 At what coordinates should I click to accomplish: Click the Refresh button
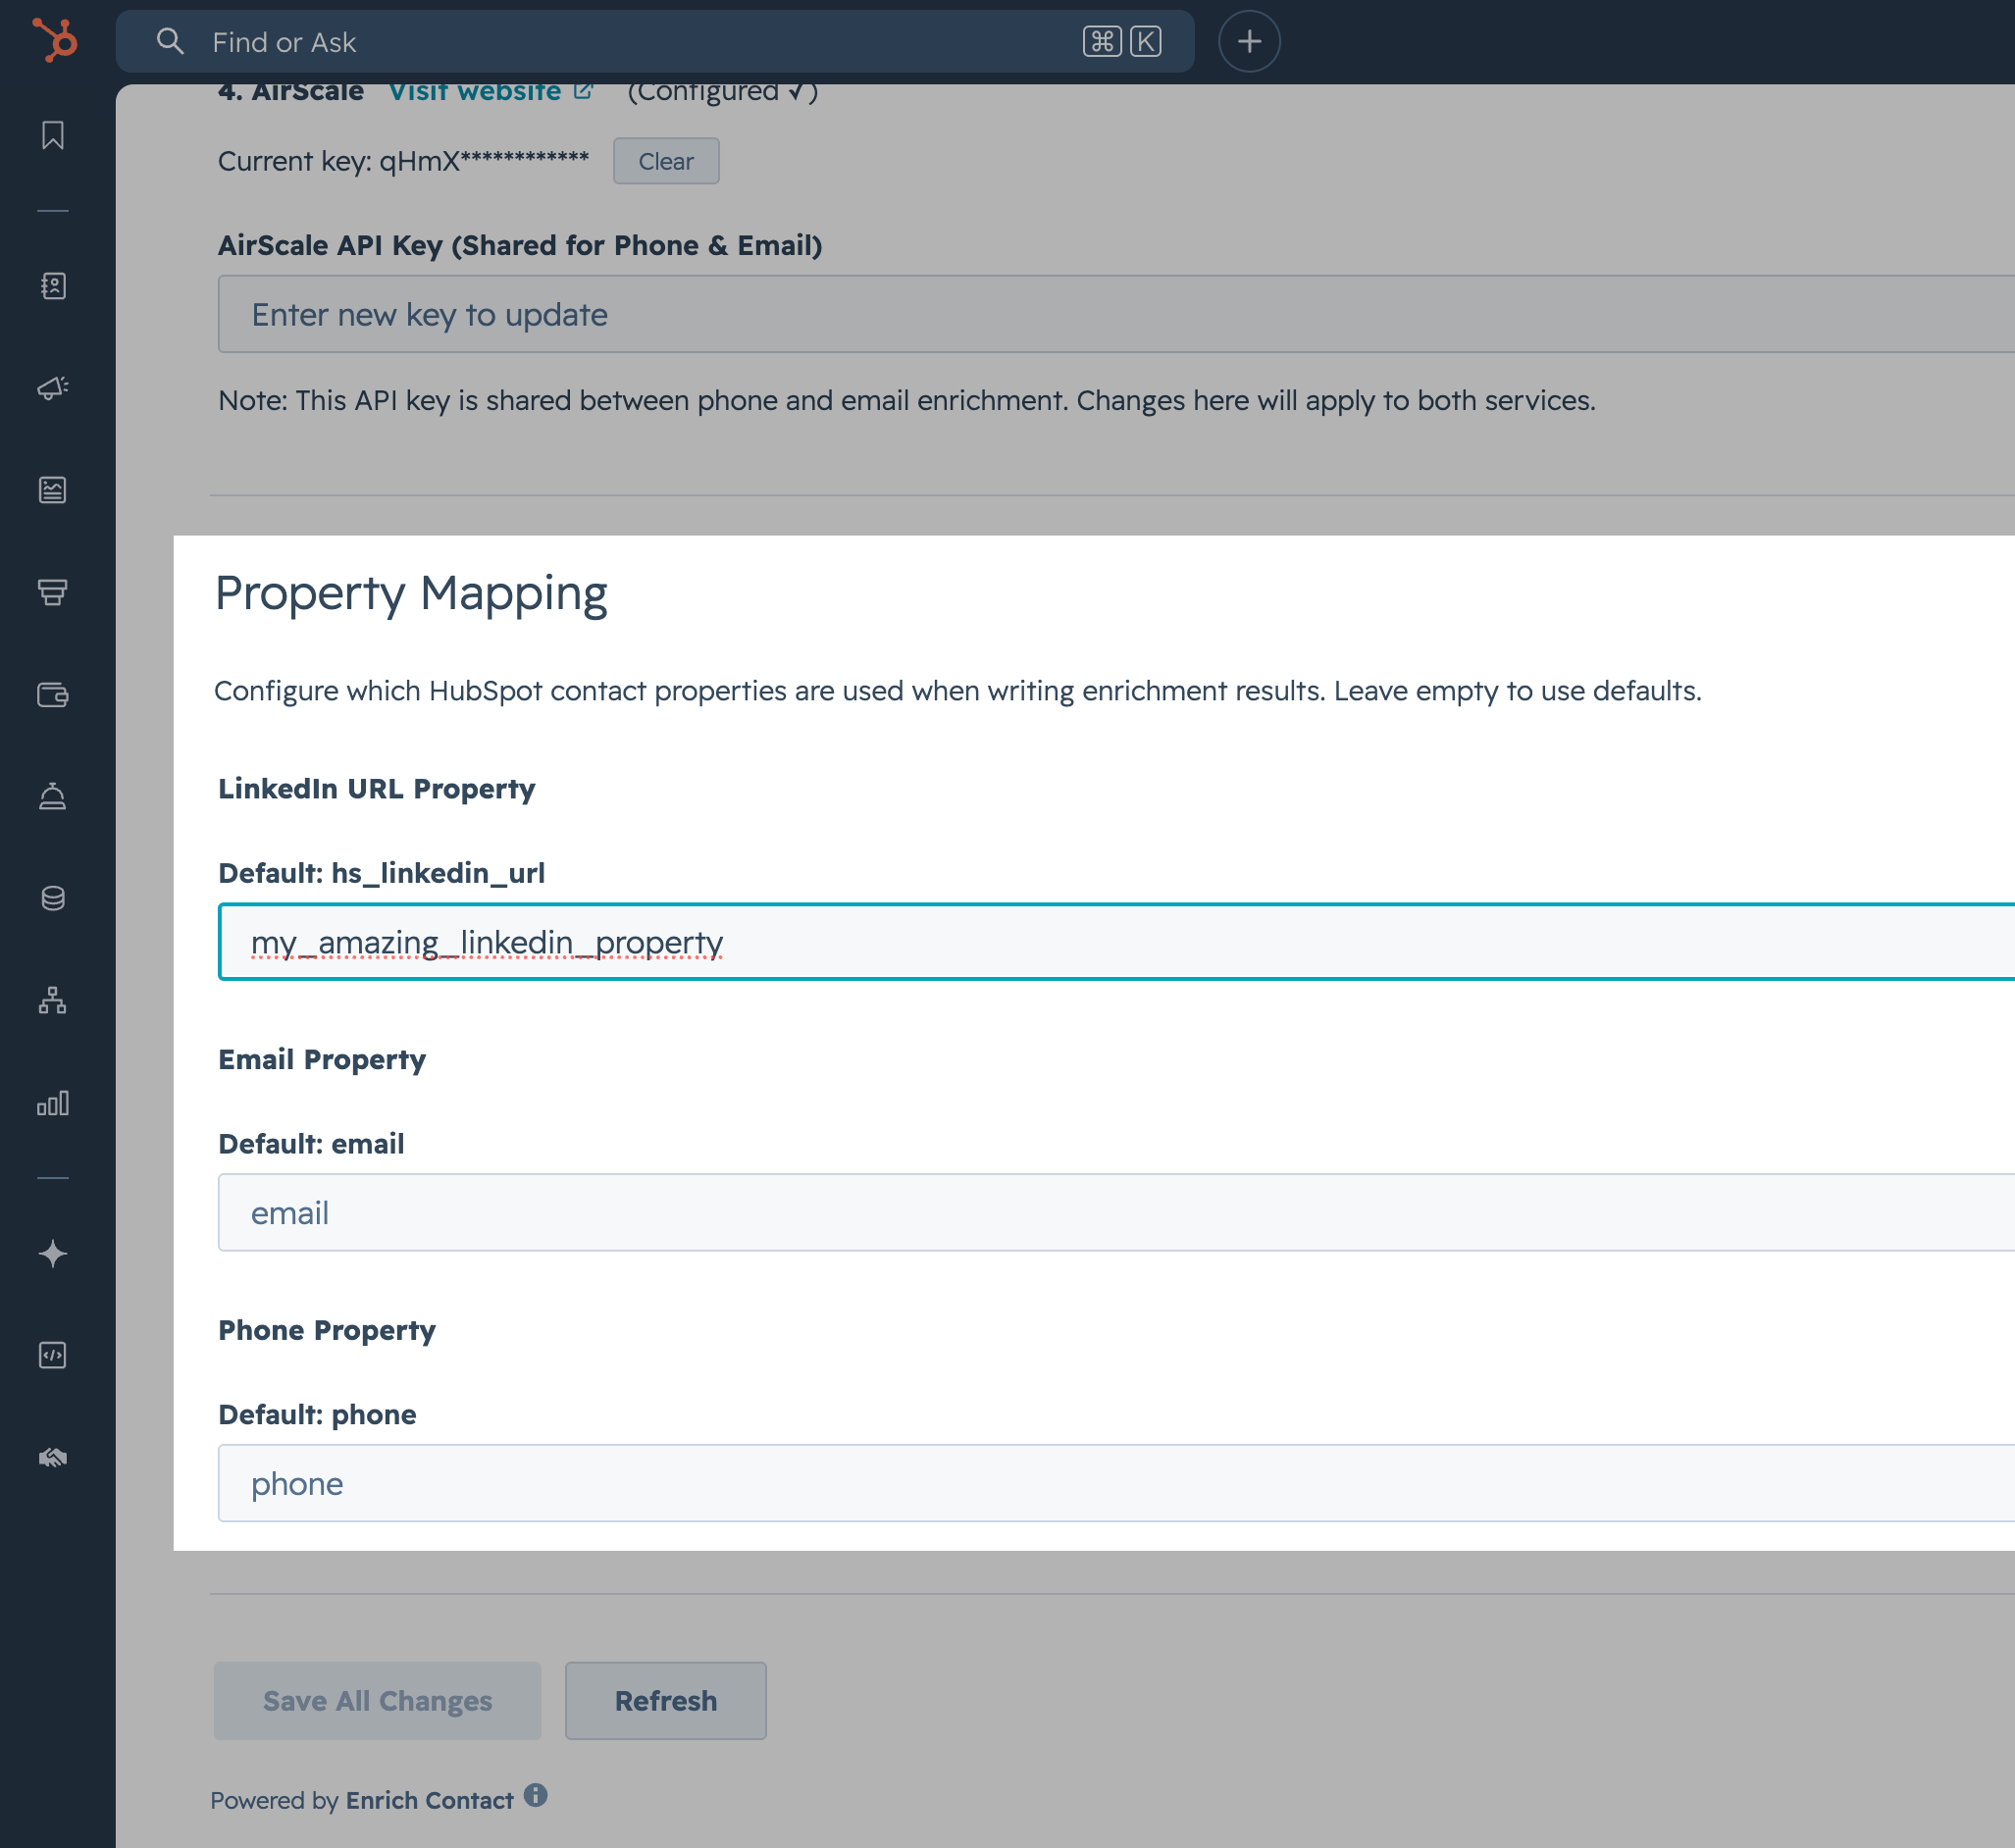666,1701
